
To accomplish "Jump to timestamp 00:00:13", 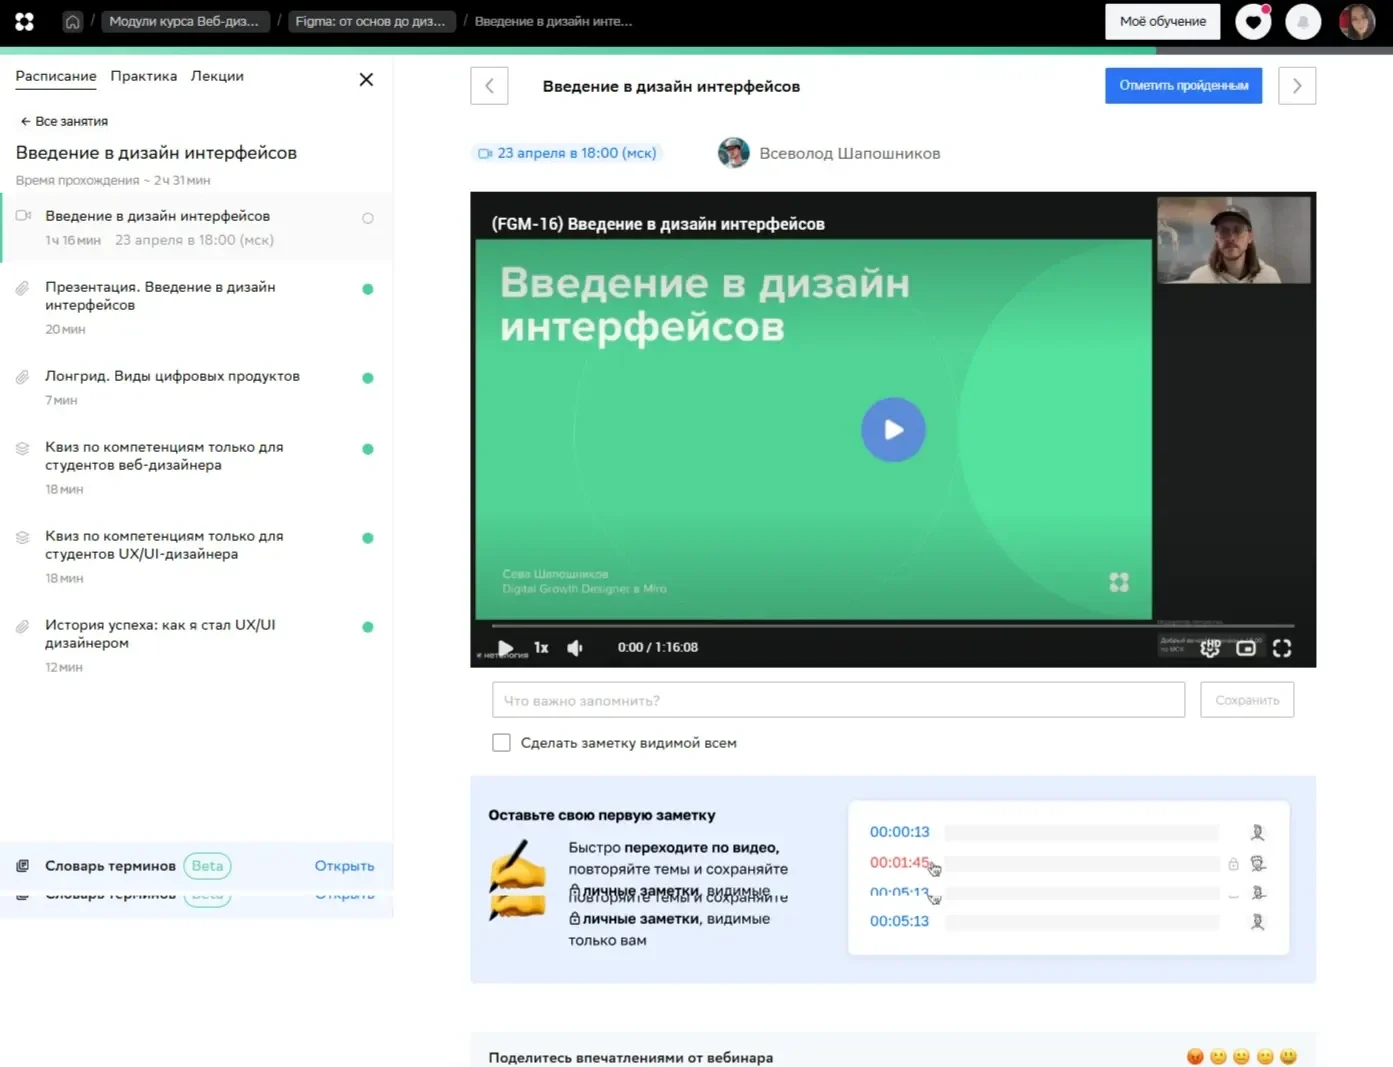I will tap(899, 832).
